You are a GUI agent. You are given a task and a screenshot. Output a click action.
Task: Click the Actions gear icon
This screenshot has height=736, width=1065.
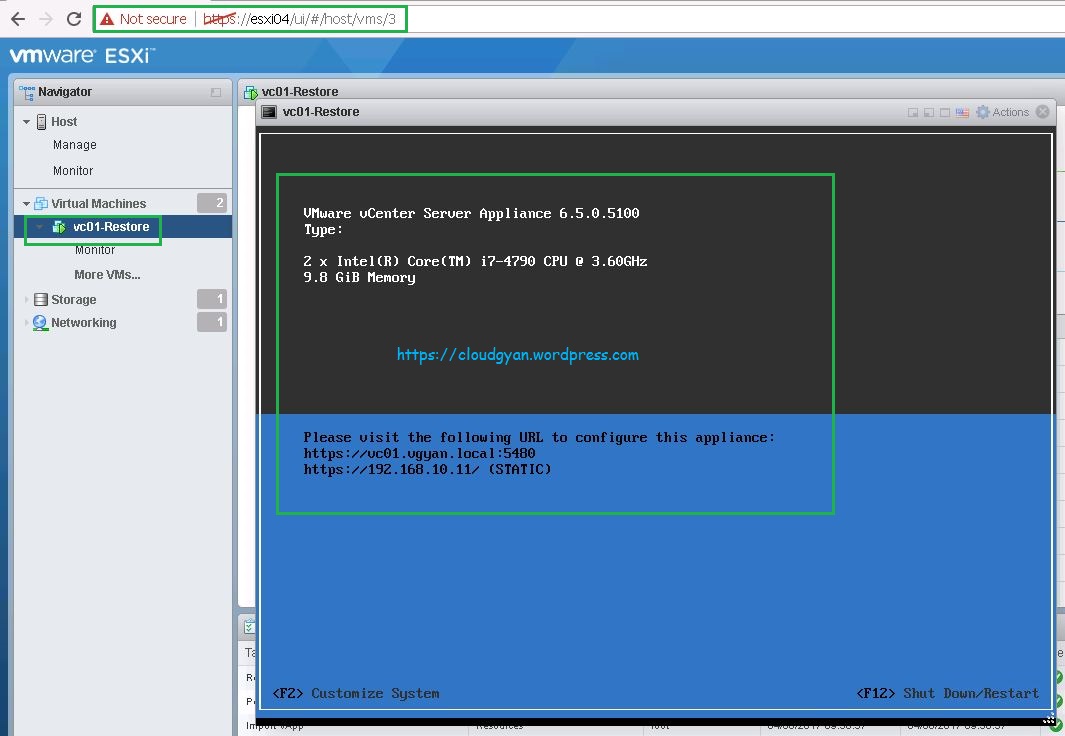983,112
